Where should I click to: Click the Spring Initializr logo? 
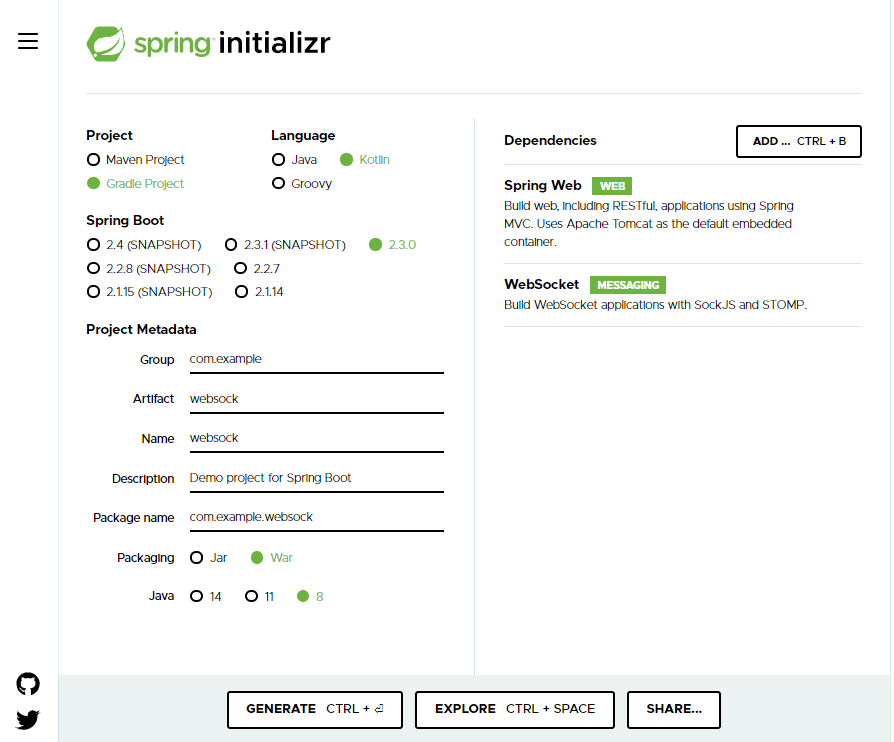pos(209,43)
